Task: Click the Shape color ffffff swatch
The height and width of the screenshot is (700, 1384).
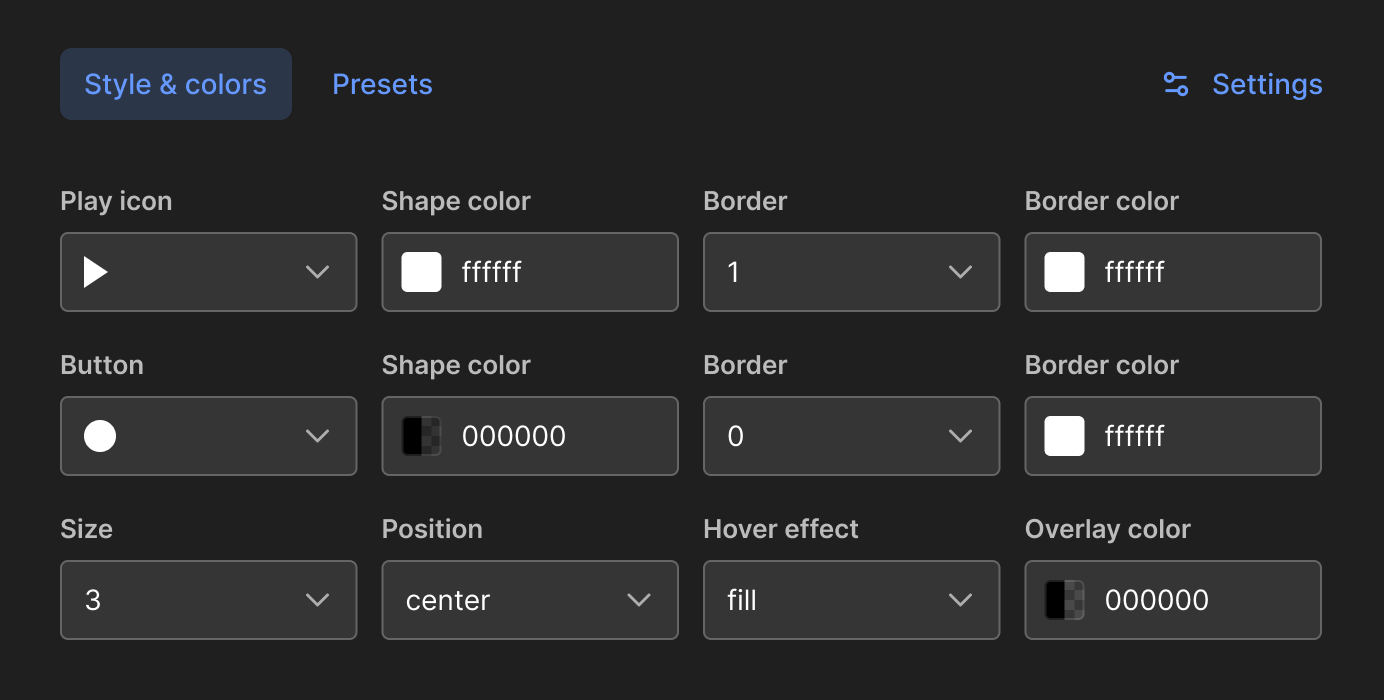Action: 421,271
